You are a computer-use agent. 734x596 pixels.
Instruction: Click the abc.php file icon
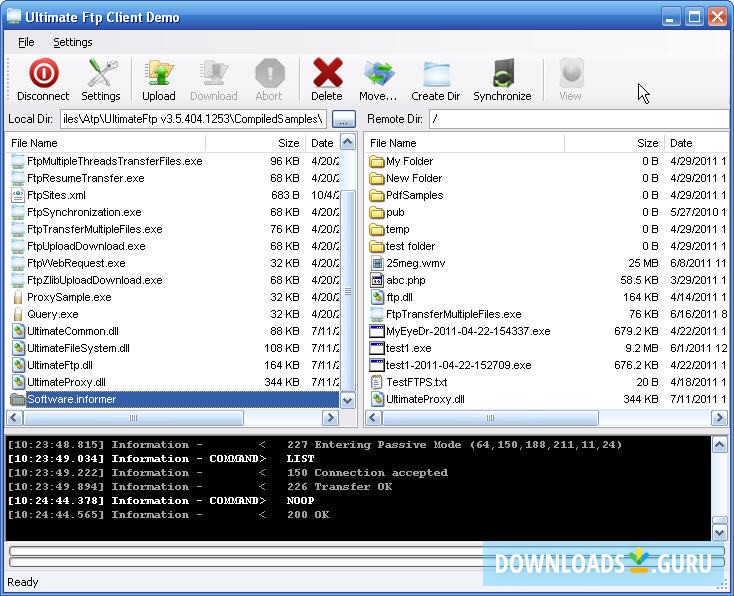pos(377,280)
